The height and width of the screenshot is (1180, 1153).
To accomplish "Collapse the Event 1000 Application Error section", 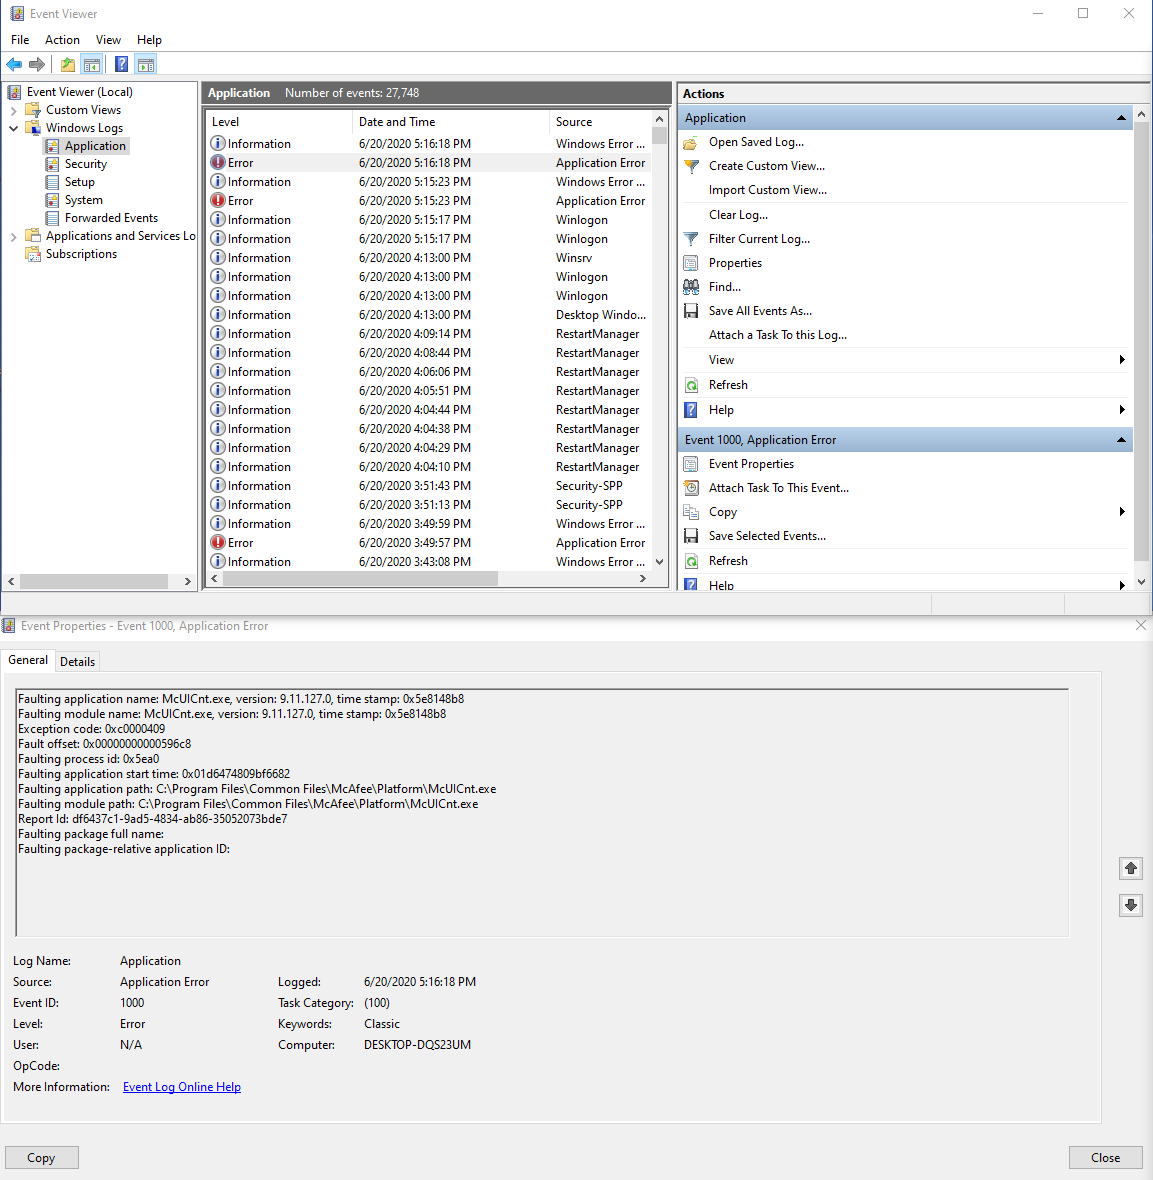I will [x=1121, y=440].
